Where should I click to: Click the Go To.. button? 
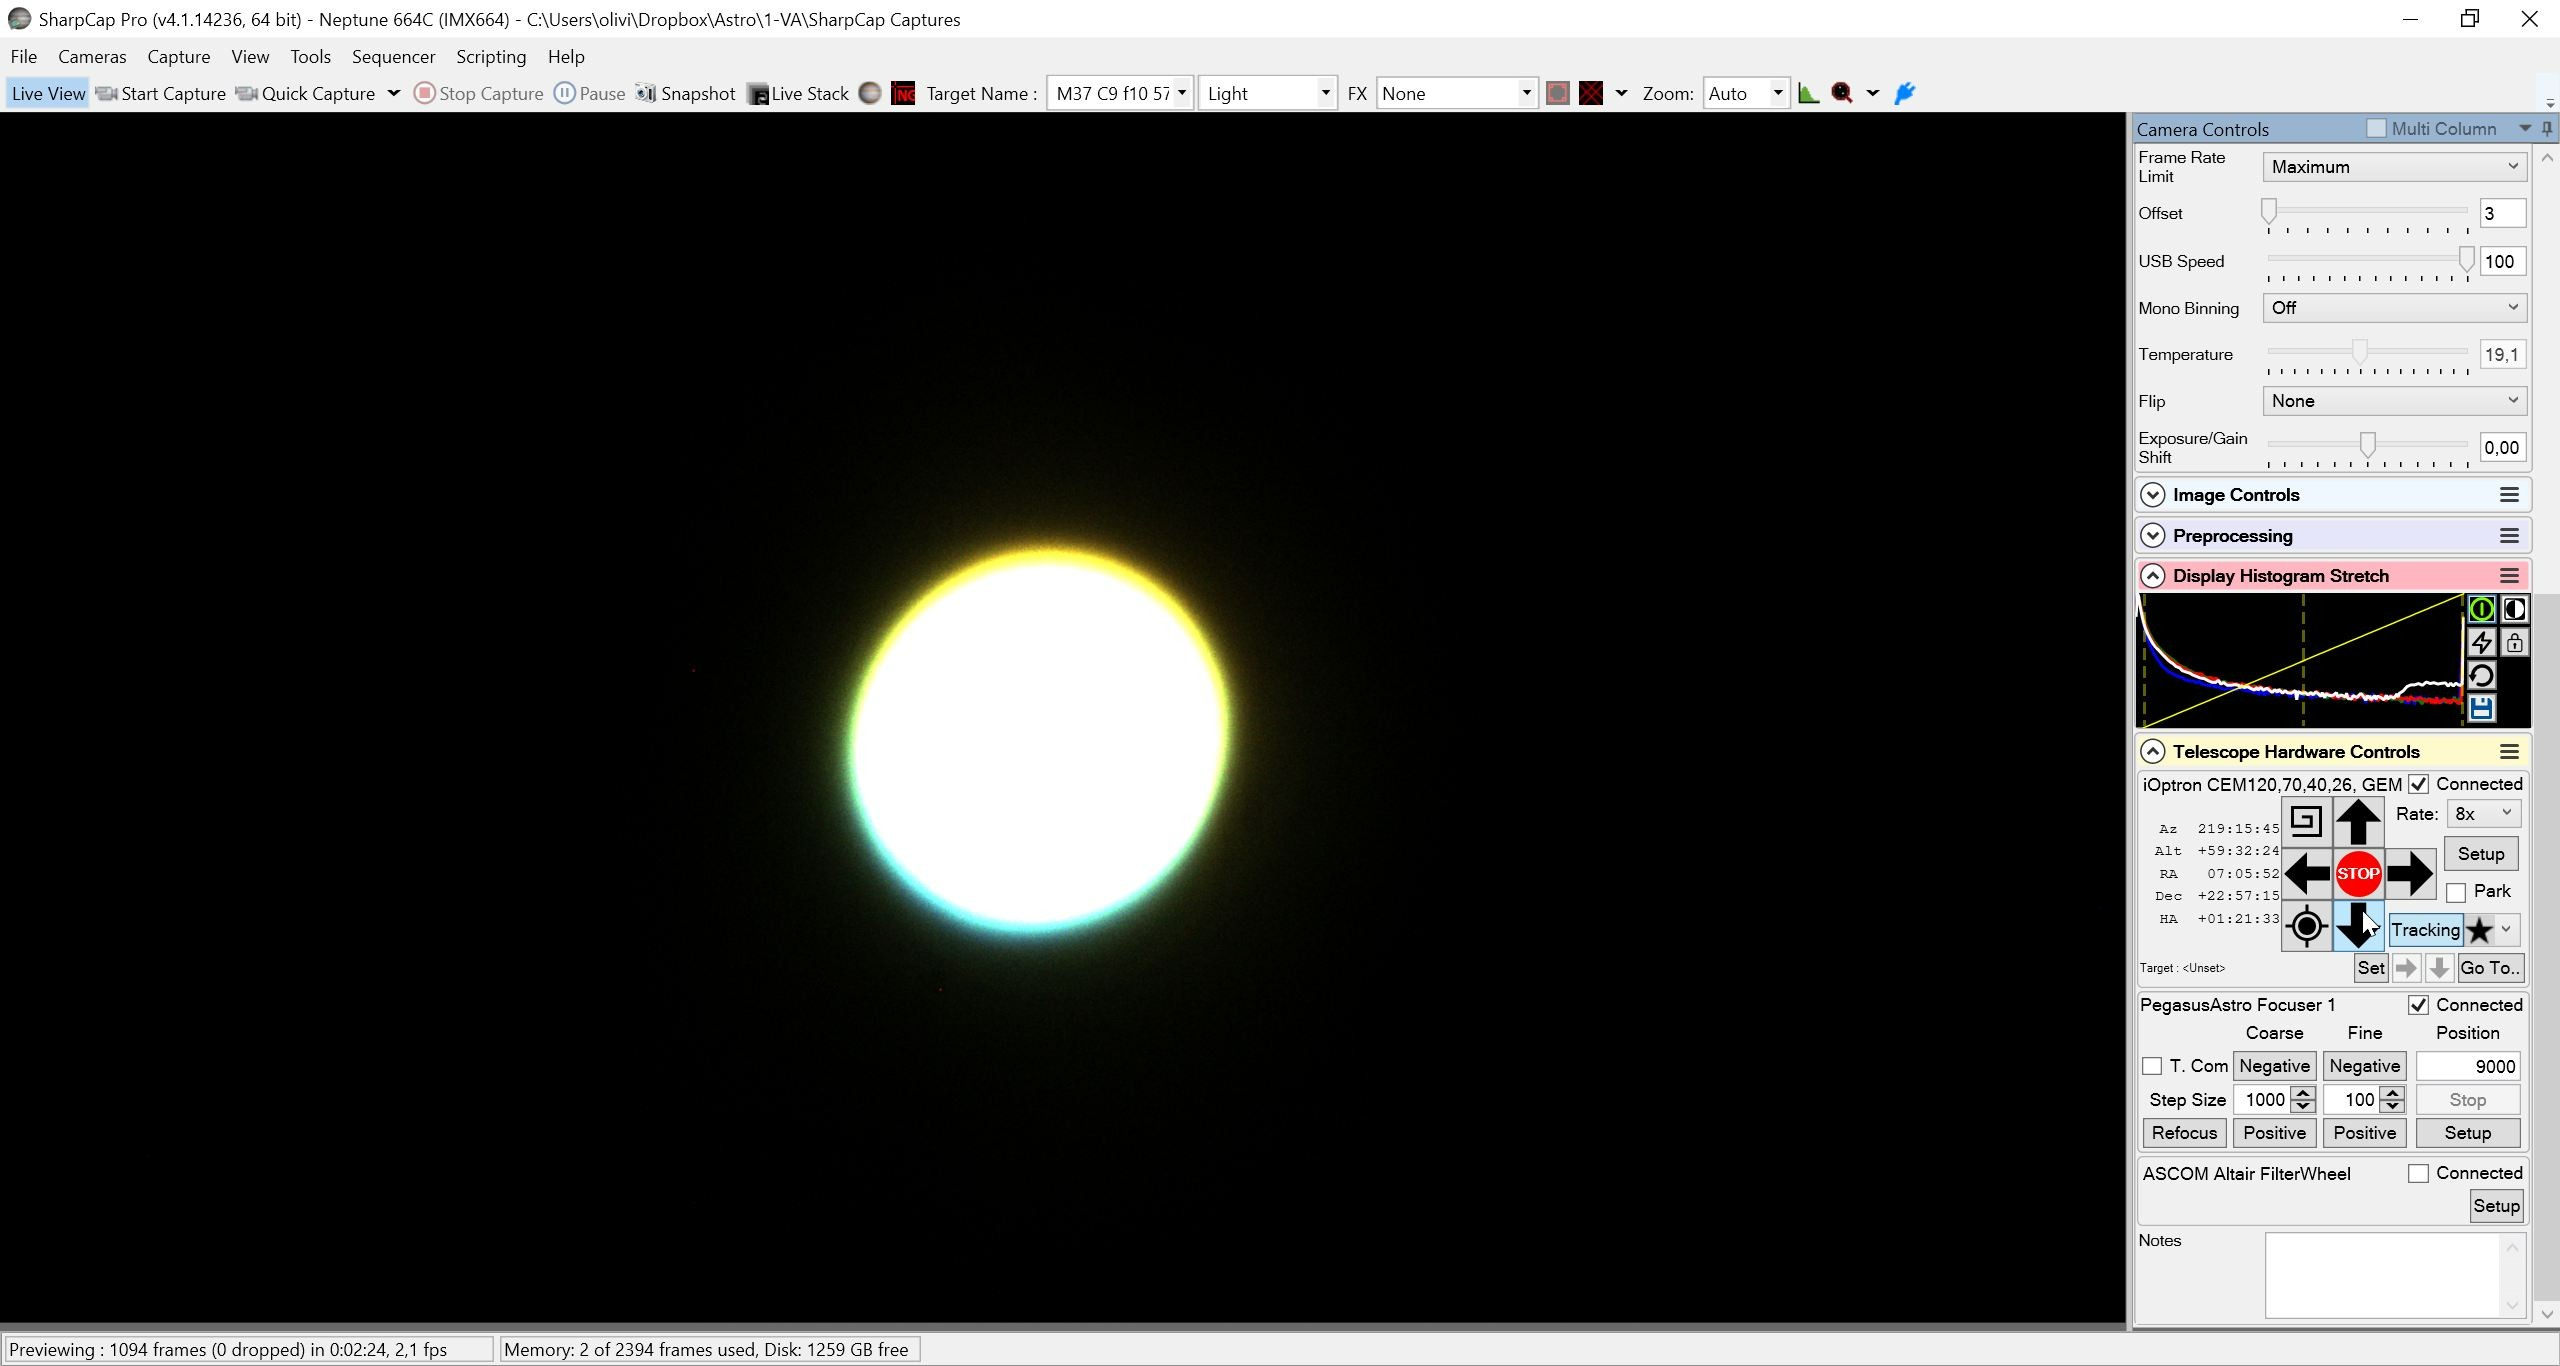coord(2489,967)
